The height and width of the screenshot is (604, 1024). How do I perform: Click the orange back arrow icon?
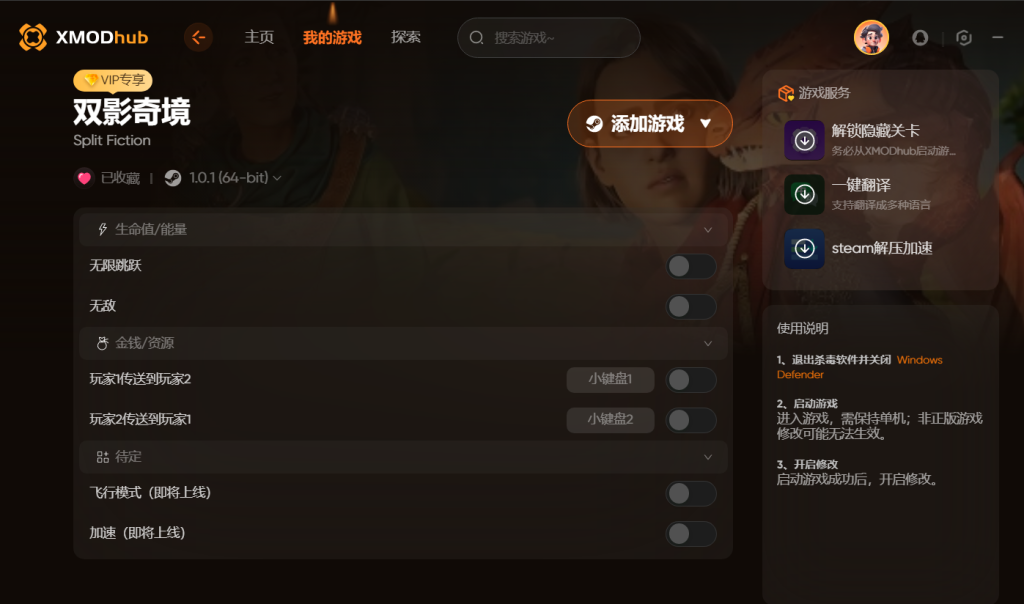pyautogui.click(x=199, y=37)
